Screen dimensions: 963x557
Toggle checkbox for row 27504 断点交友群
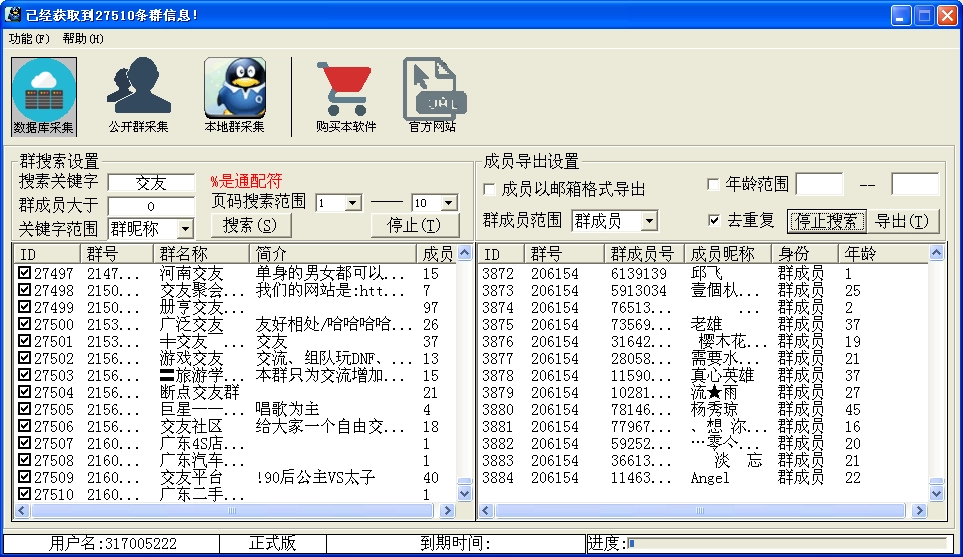click(x=25, y=392)
